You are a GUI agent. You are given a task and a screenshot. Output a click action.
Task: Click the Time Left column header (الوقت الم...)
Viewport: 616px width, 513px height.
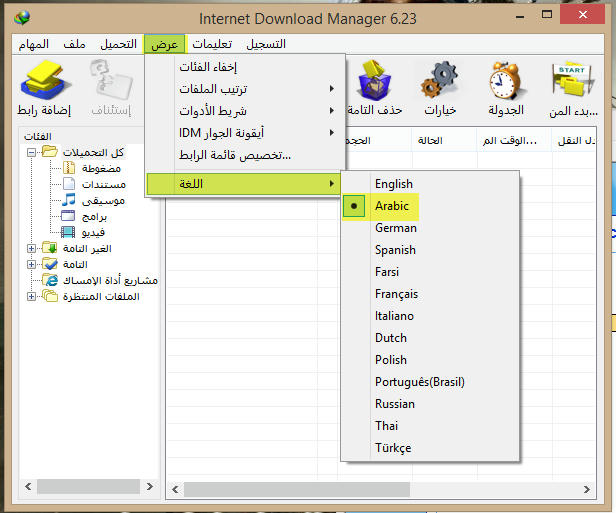click(514, 140)
